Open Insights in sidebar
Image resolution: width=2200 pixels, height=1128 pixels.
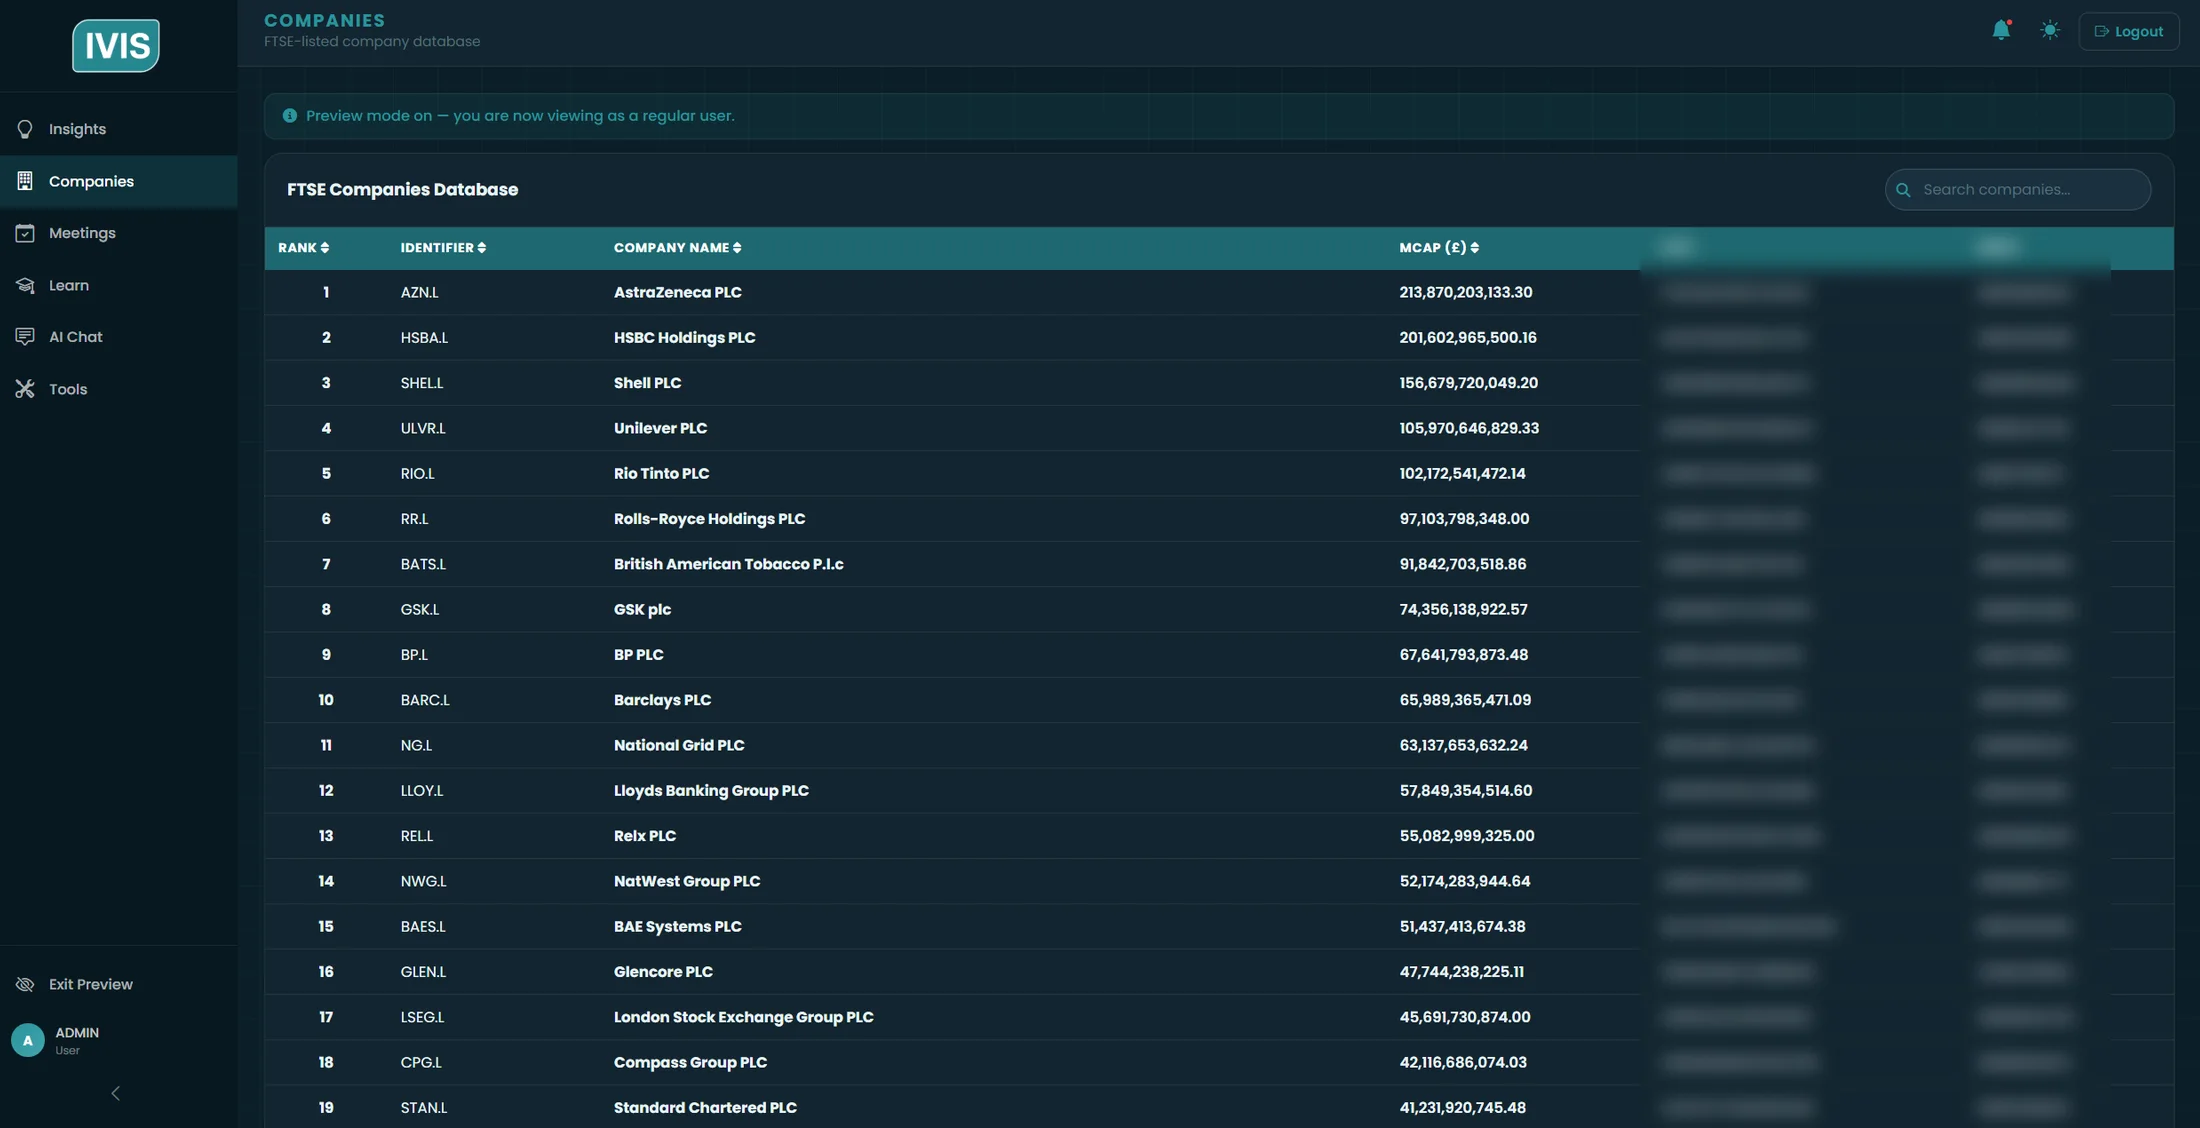pos(118,129)
